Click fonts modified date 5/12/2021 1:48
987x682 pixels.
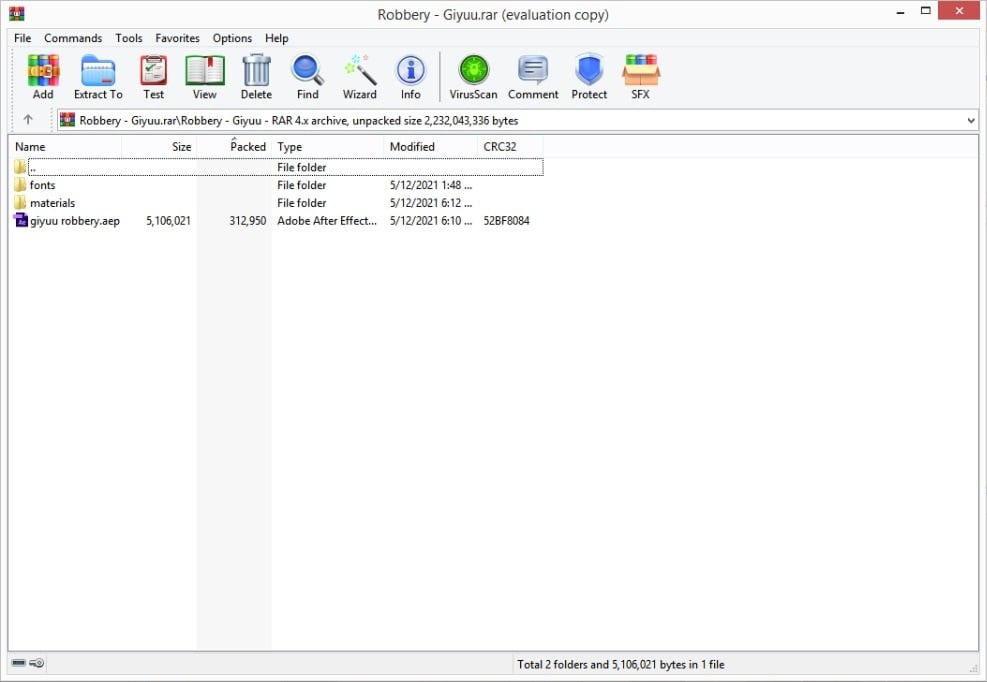(431, 185)
